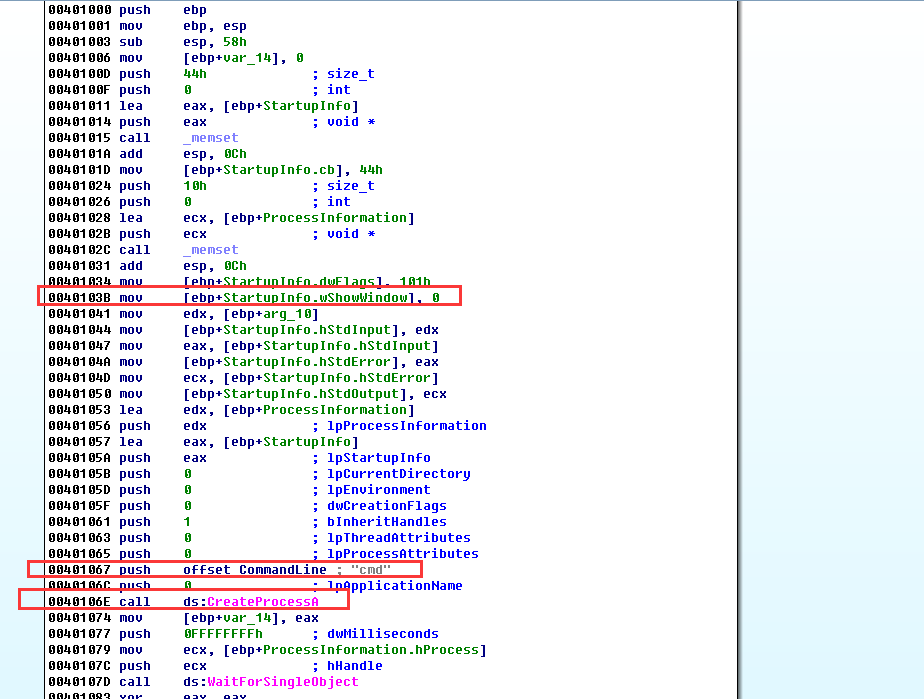Select the dwCreationFlags push line
924x699 pixels.
tap(248, 505)
